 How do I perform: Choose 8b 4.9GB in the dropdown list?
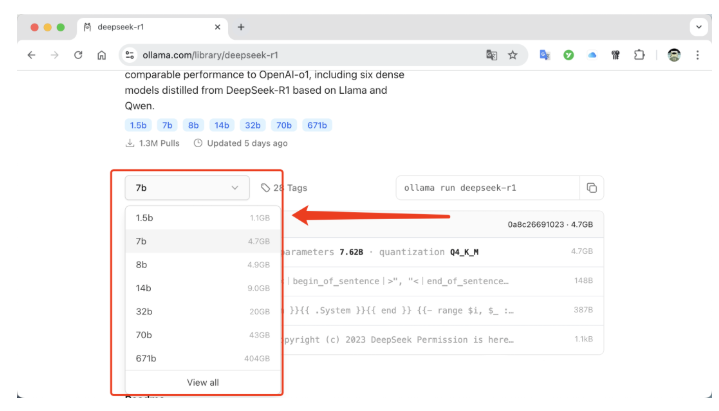(203, 265)
